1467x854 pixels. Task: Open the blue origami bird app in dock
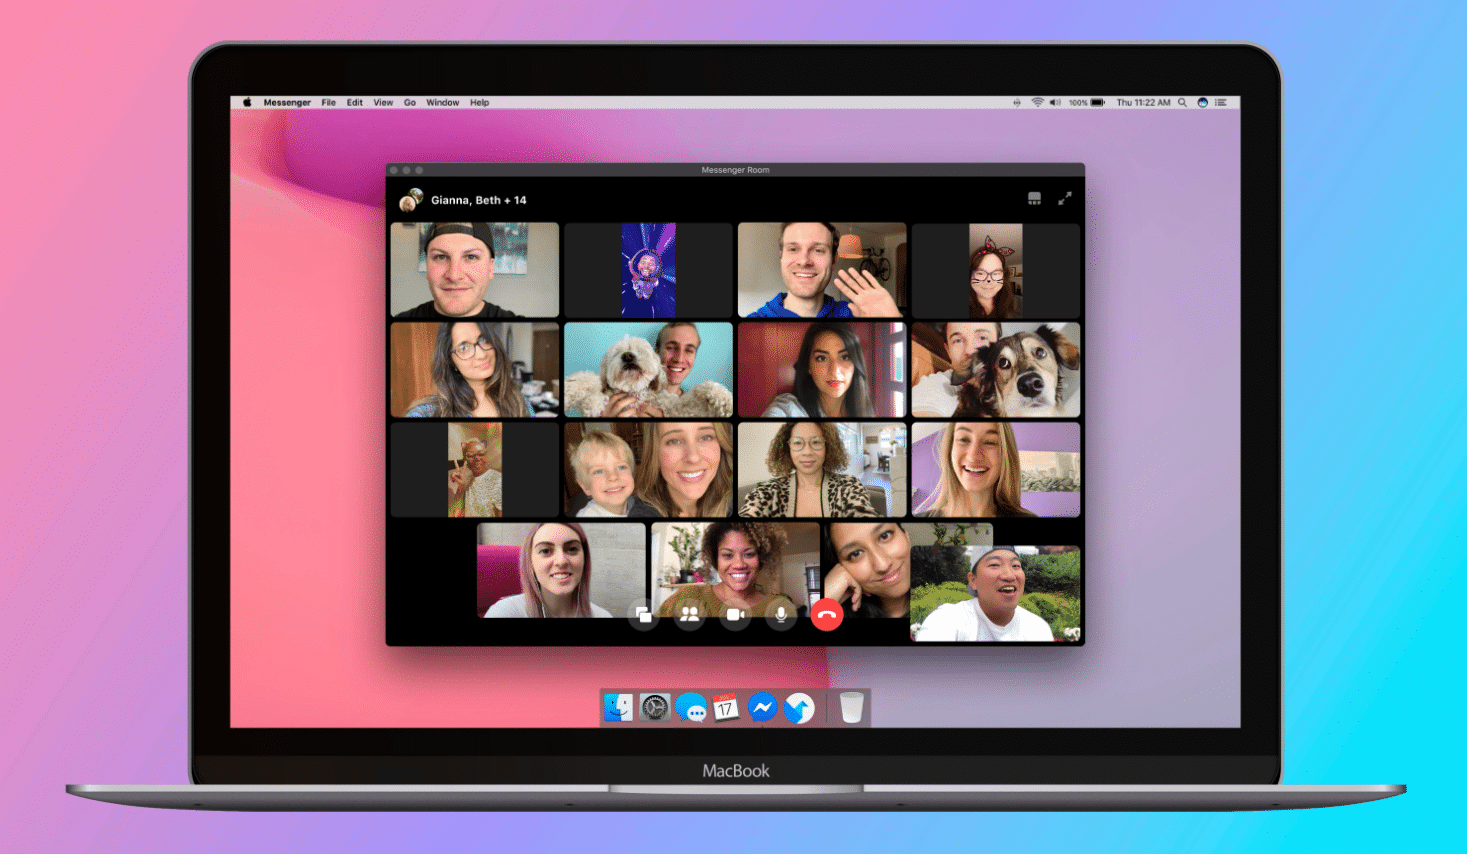799,708
